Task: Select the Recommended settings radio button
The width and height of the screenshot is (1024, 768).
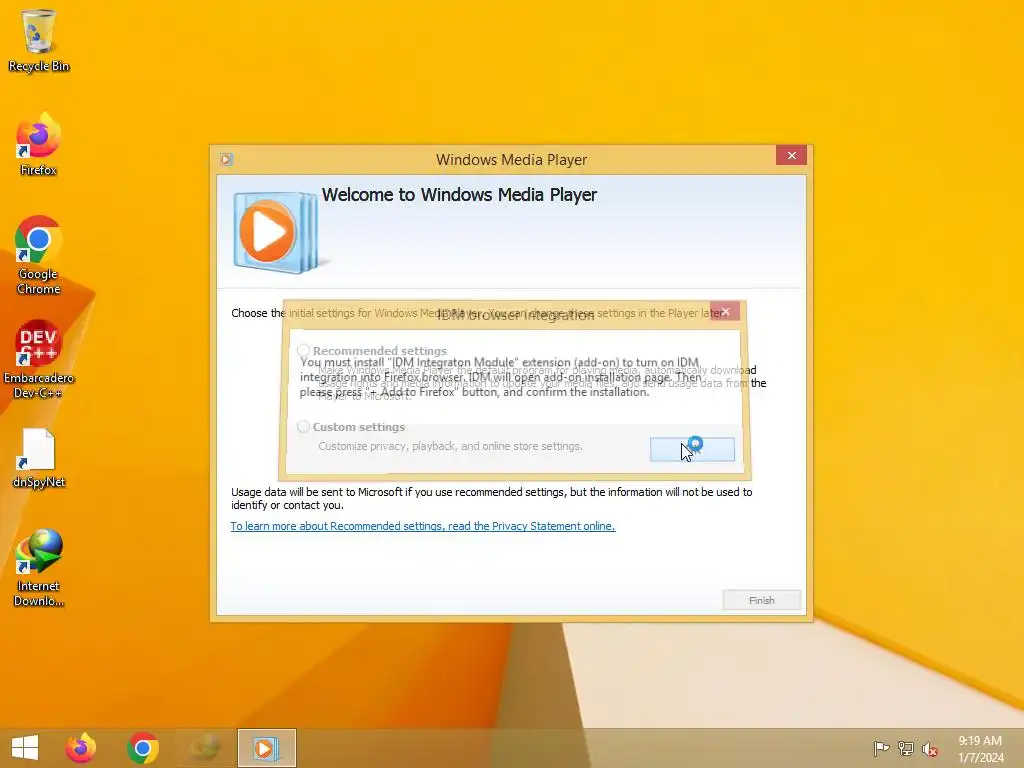Action: pyautogui.click(x=303, y=351)
